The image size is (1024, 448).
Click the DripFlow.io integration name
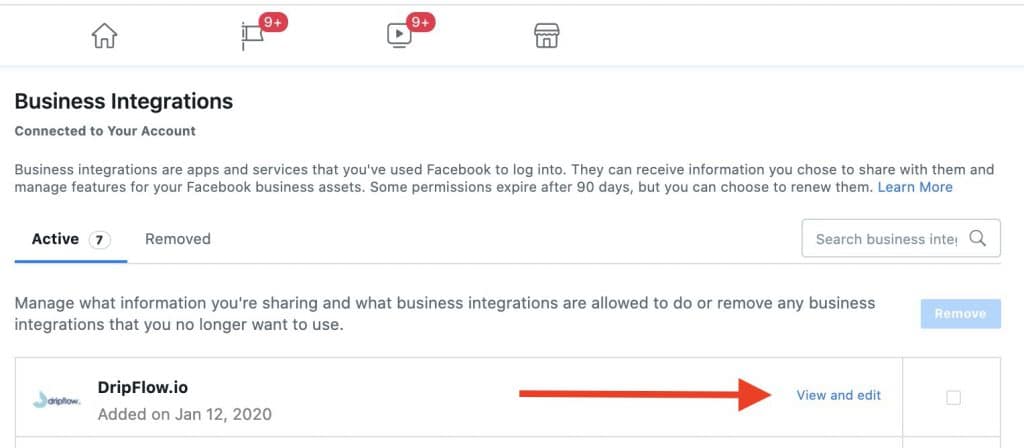(x=143, y=387)
